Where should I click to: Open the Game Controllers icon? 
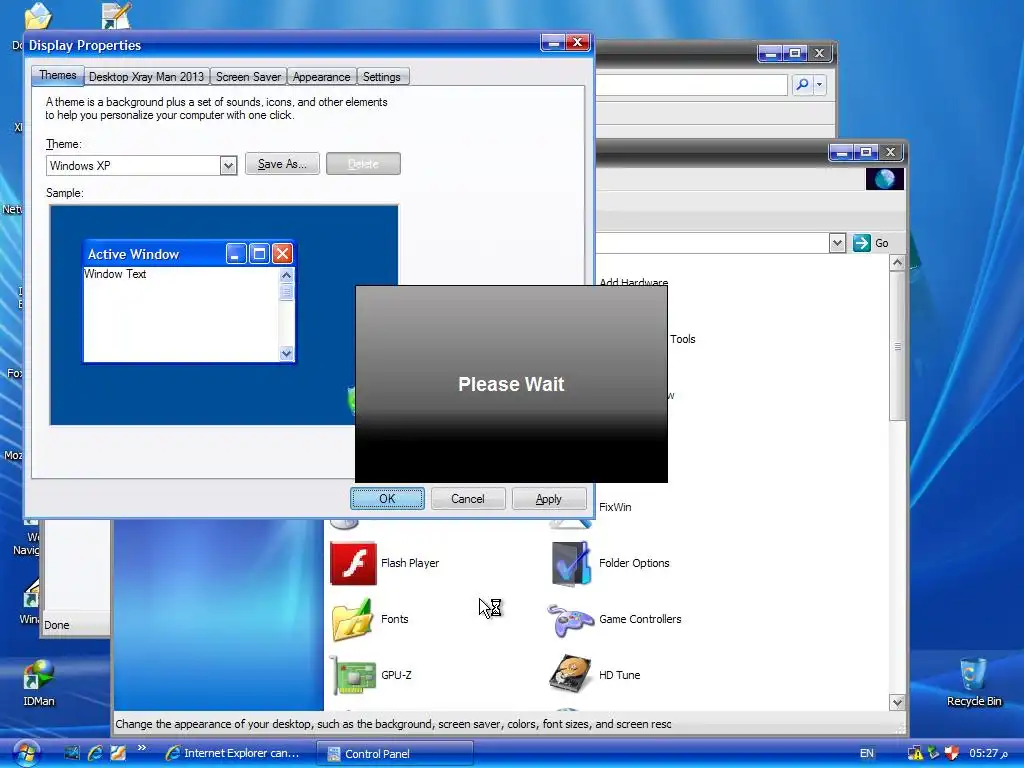pyautogui.click(x=570, y=620)
